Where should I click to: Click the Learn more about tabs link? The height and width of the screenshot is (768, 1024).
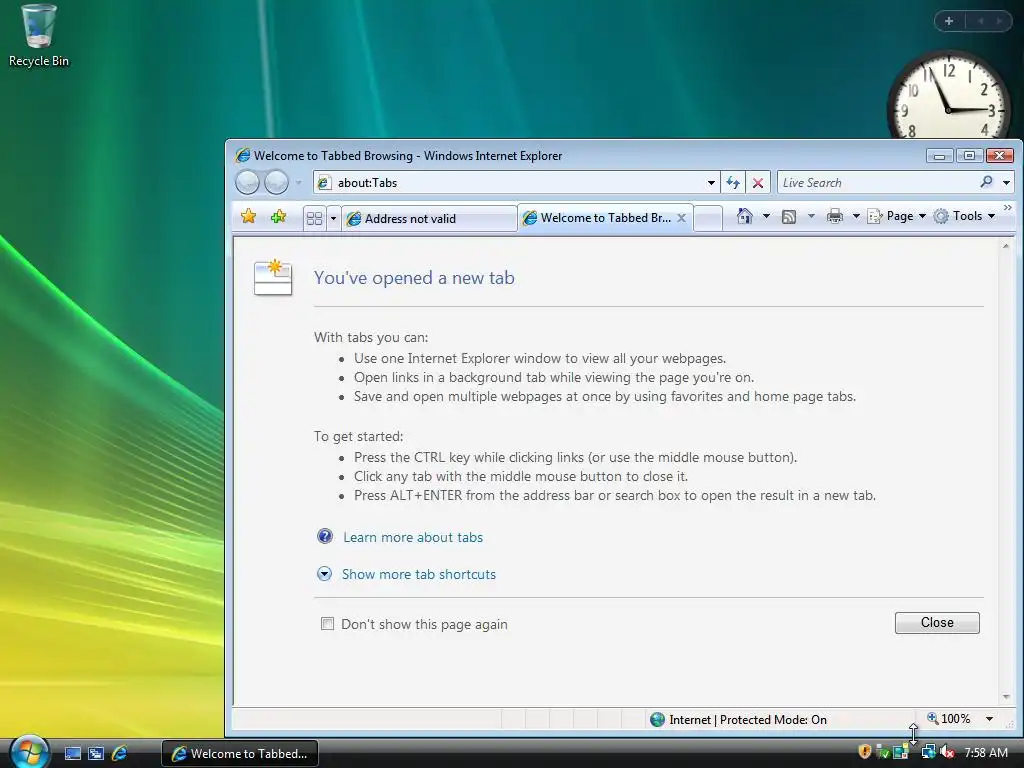(413, 537)
